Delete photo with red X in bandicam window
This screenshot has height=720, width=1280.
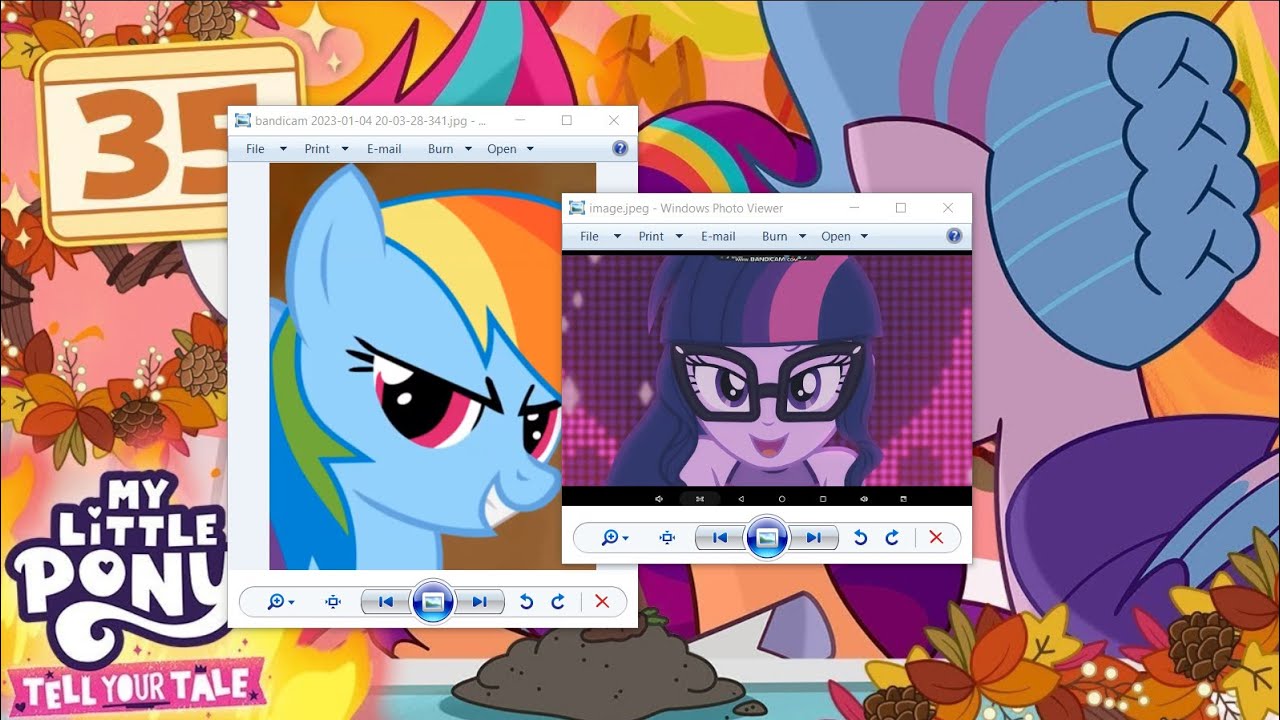click(602, 602)
